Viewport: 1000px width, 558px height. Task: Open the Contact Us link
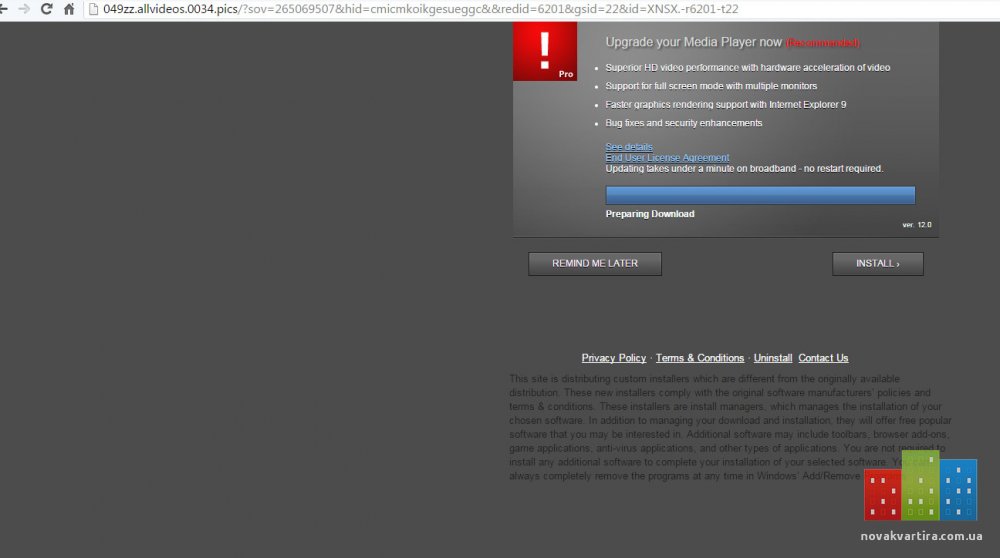[823, 358]
